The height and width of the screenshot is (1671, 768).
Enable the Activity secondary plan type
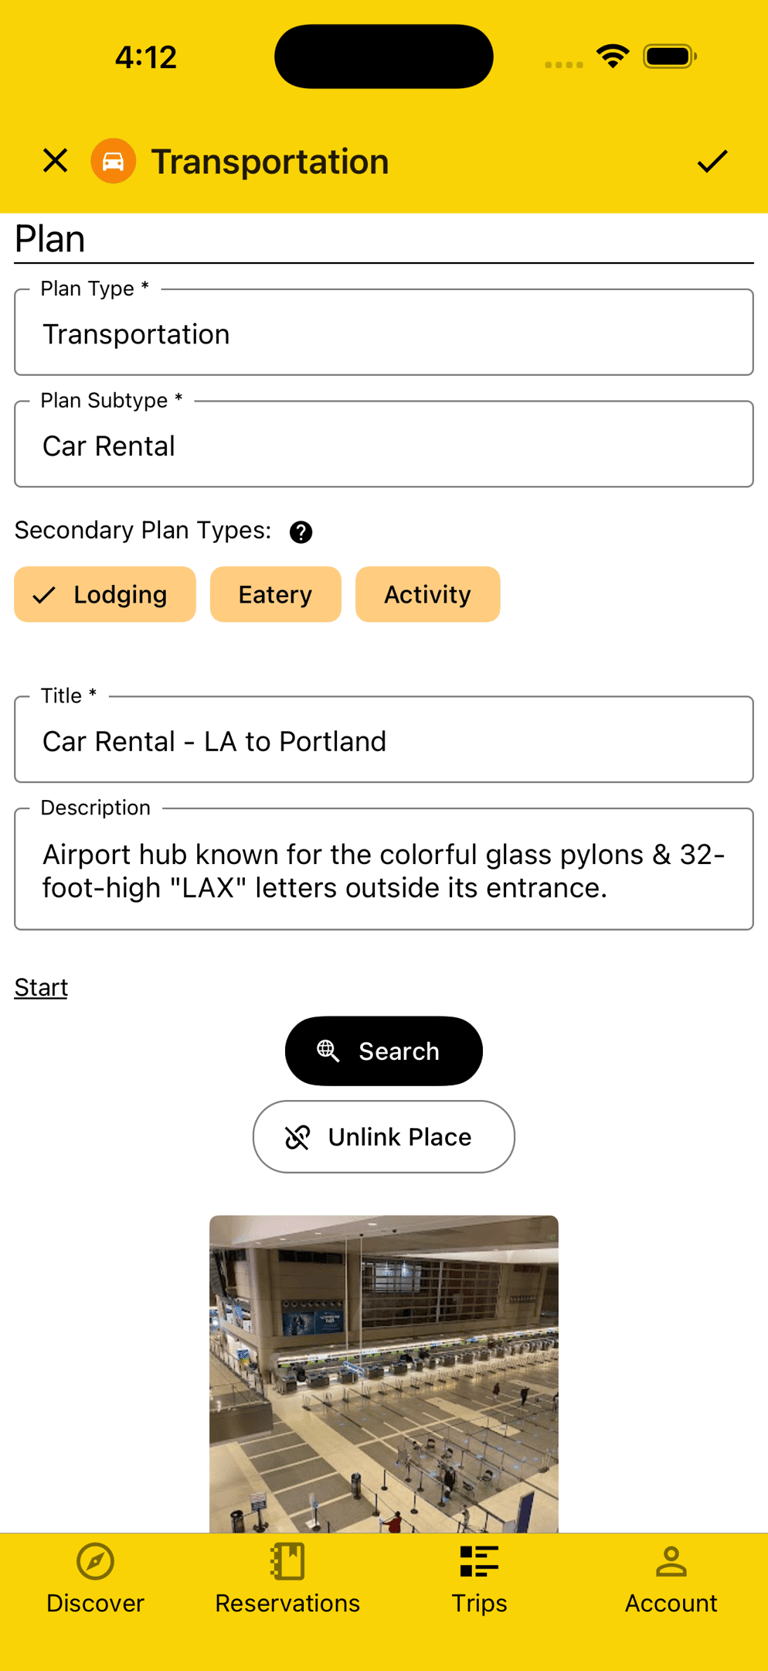pos(427,595)
